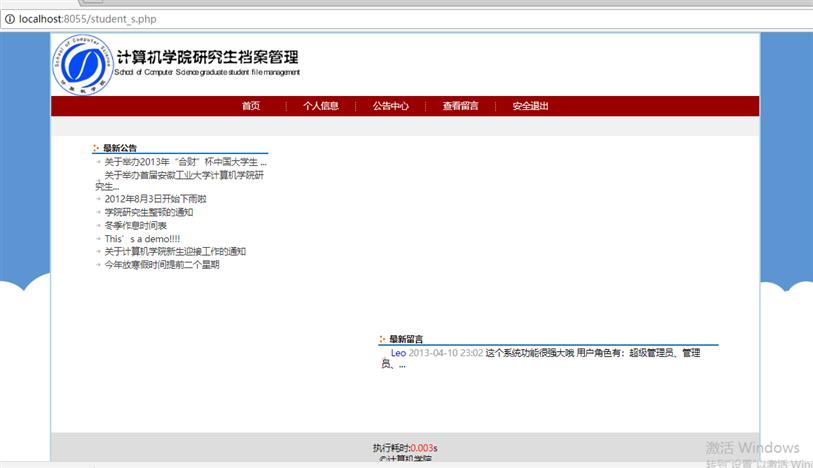Click the orange icon beside 最新留言 heading
Viewport: 813px width, 468px height.
tap(382, 339)
